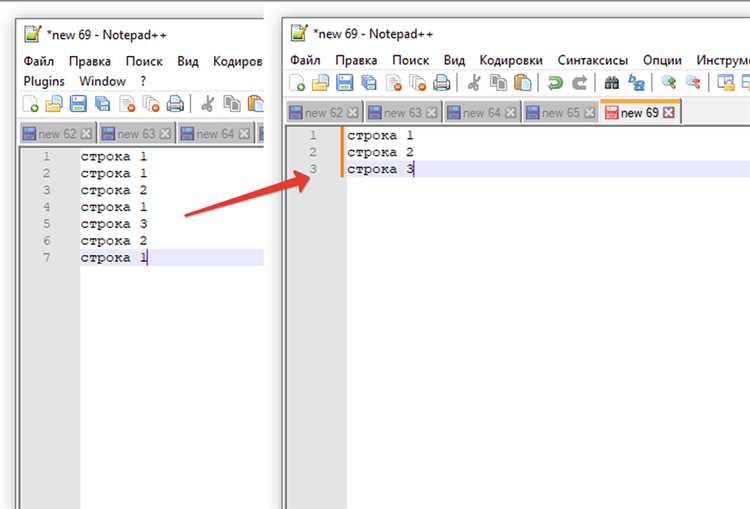The width and height of the screenshot is (750, 509).
Task: Open Файл menu in left window
Action: 39,61
